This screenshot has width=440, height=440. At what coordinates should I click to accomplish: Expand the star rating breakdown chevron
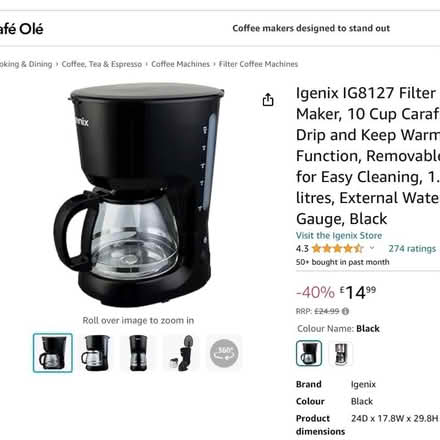(372, 248)
